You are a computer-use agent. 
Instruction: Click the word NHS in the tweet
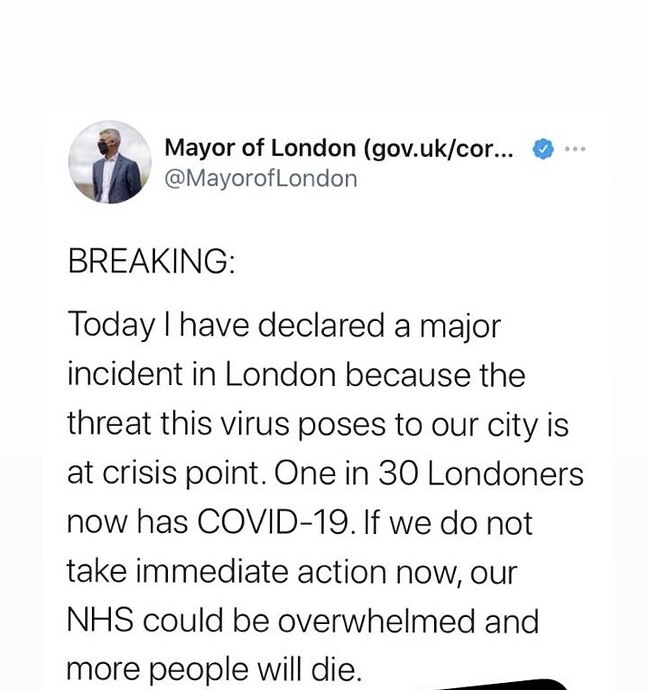tap(100, 620)
